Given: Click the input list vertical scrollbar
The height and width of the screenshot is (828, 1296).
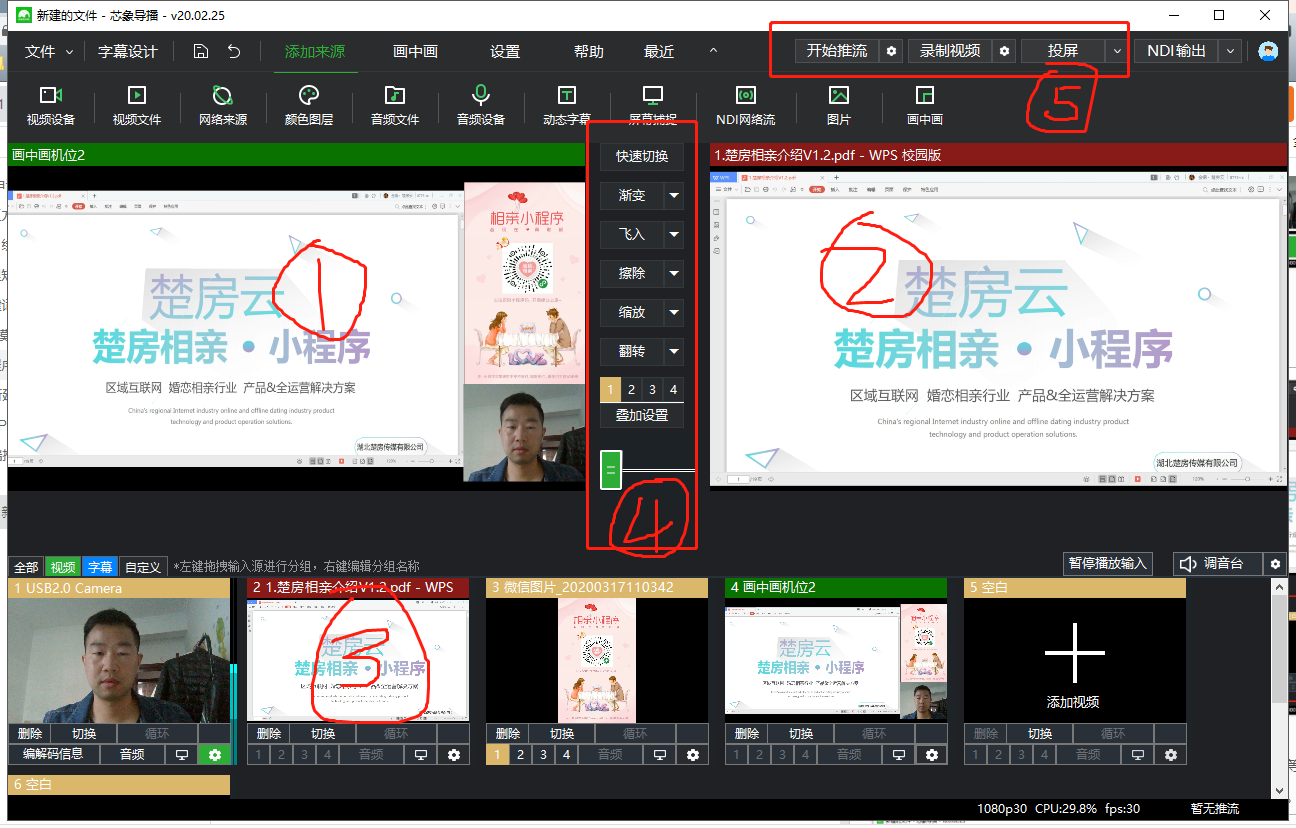Looking at the screenshot, I should point(1279,650).
